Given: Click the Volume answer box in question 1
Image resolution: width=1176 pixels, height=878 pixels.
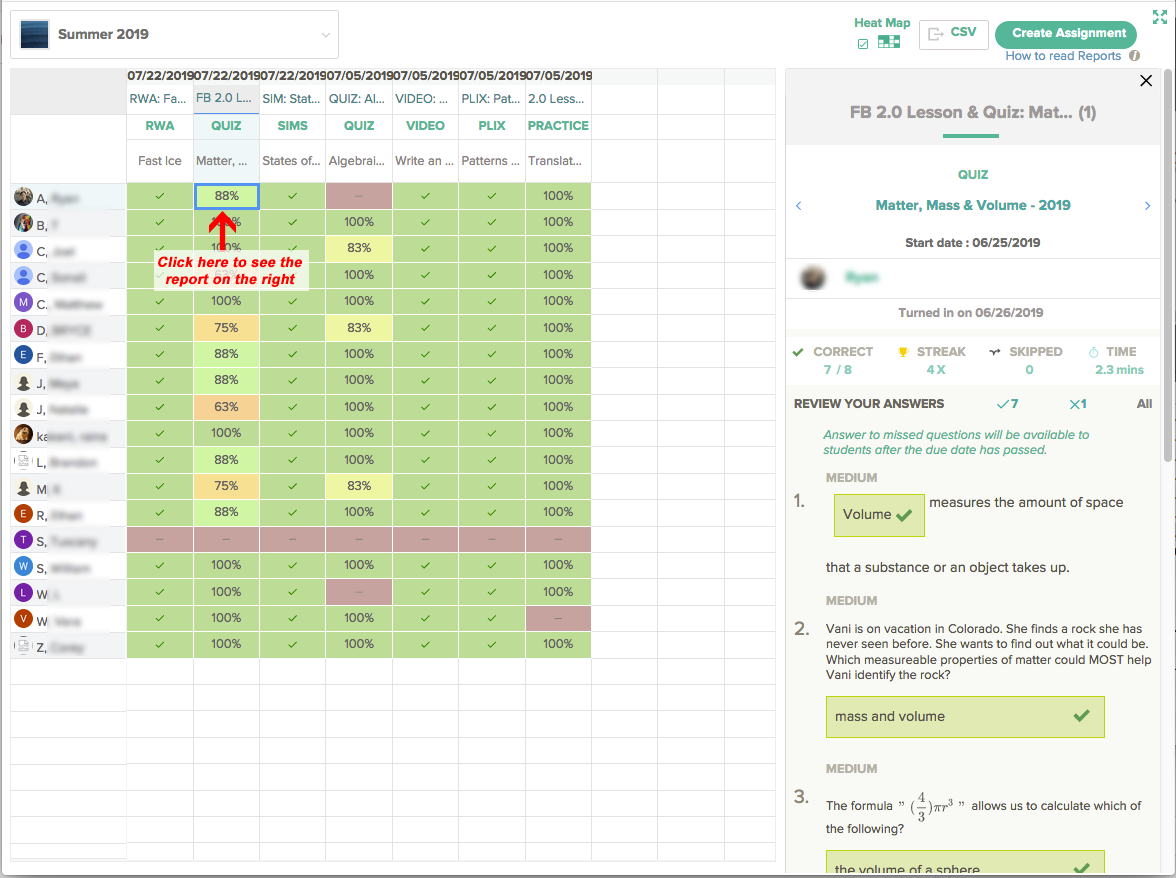Looking at the screenshot, I should pyautogui.click(x=879, y=515).
